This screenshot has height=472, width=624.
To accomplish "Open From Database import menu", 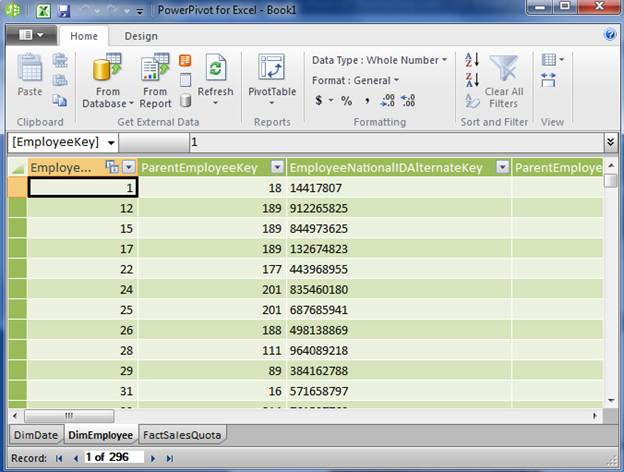I will click(107, 81).
